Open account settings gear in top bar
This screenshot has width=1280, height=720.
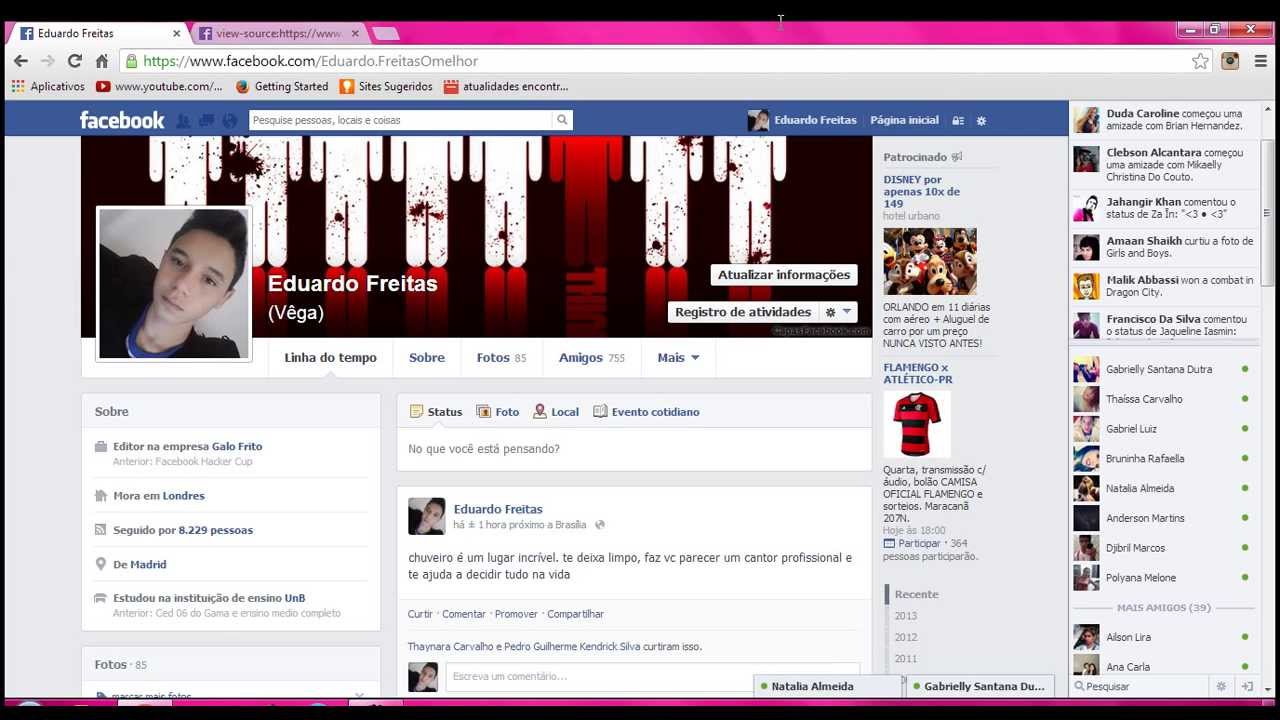(x=981, y=120)
